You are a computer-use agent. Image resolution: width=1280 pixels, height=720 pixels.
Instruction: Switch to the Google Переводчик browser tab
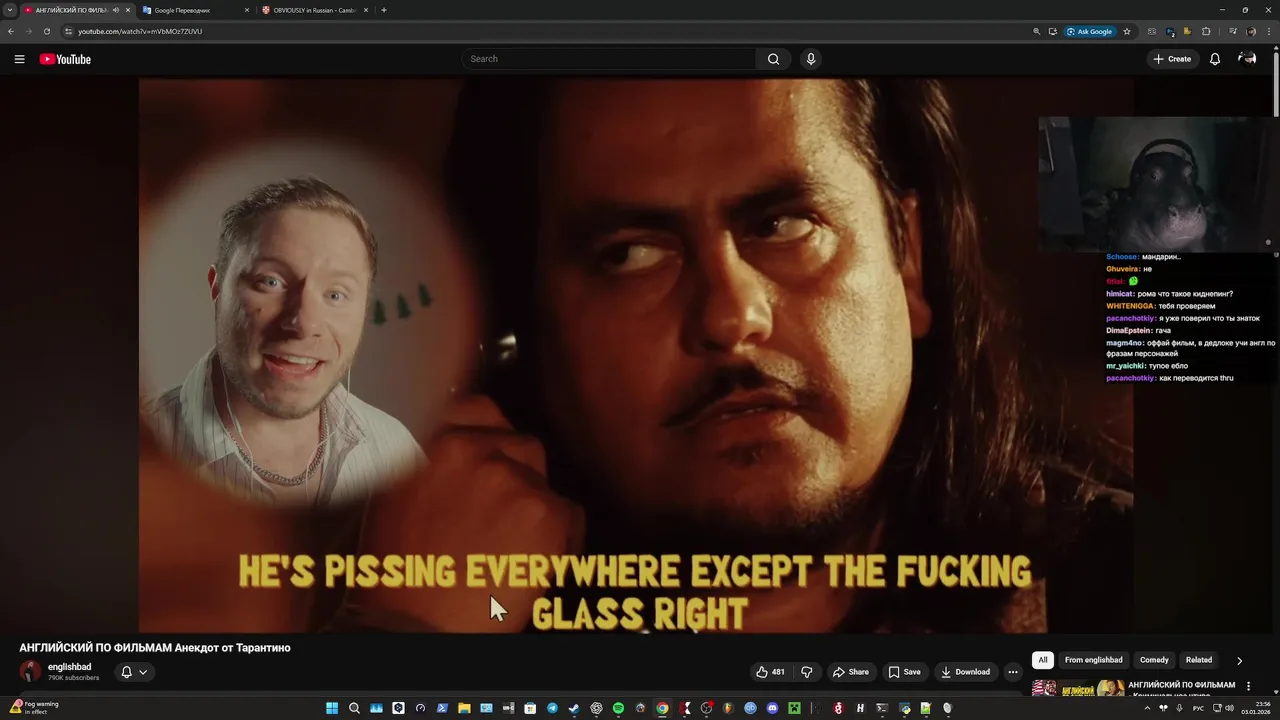pos(196,10)
